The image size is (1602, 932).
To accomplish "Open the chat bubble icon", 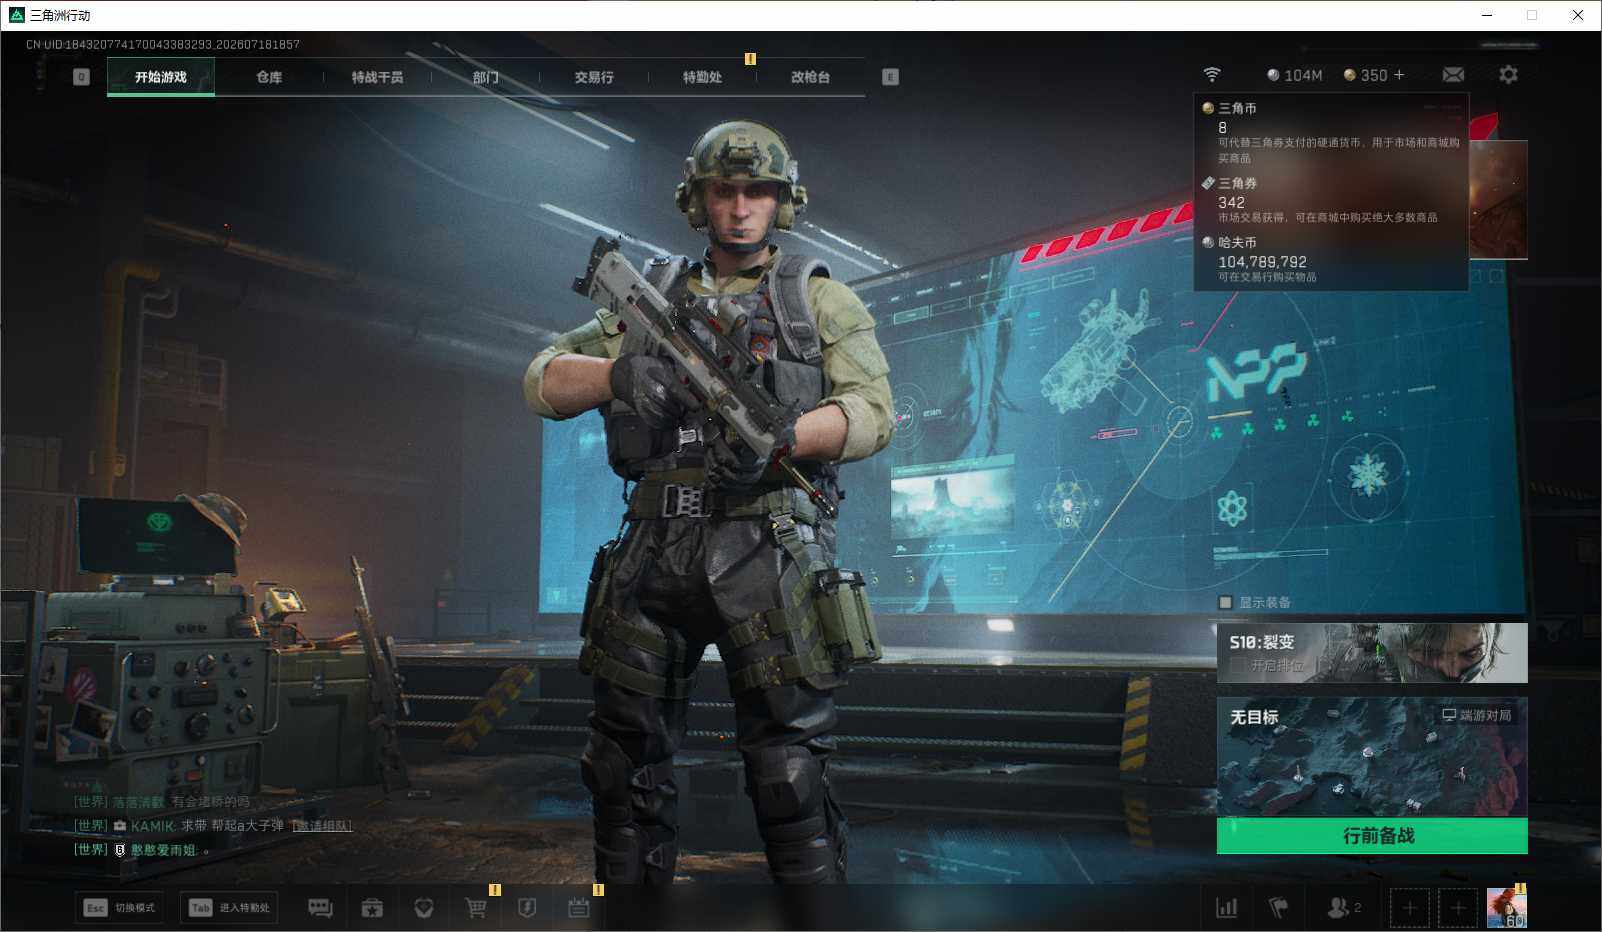I will (320, 908).
